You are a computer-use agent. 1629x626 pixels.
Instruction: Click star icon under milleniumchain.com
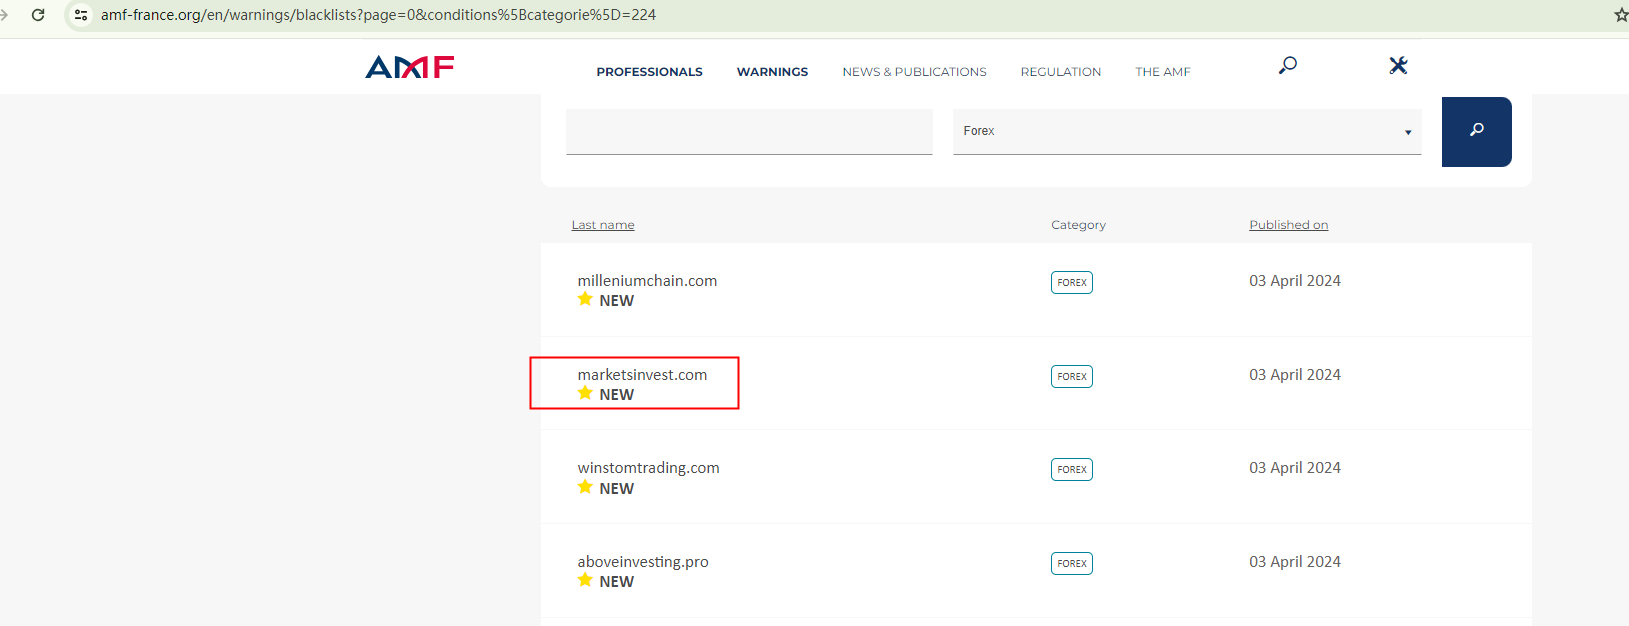(585, 299)
